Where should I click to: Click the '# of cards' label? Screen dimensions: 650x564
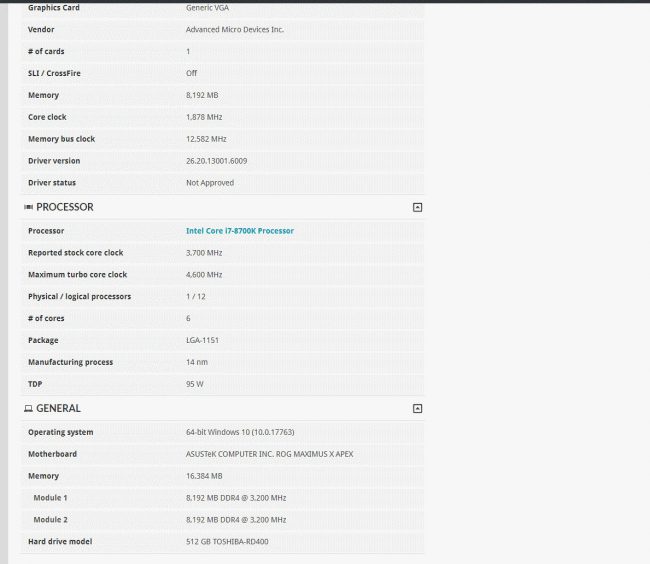click(x=46, y=51)
